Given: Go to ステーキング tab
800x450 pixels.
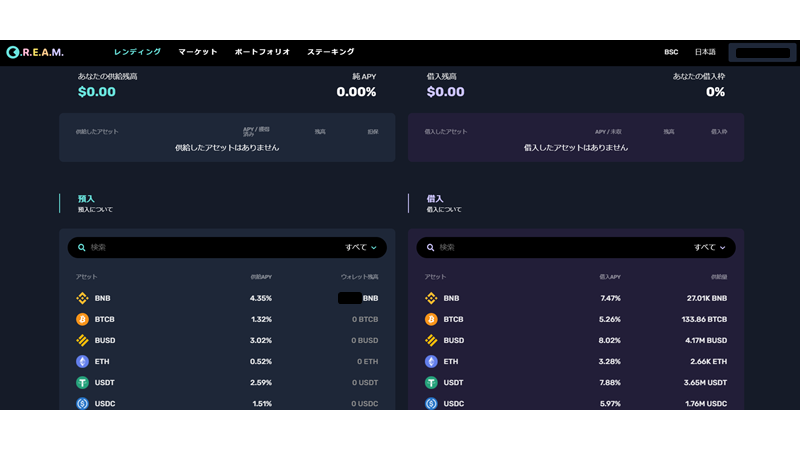Looking at the screenshot, I should click(x=331, y=52).
